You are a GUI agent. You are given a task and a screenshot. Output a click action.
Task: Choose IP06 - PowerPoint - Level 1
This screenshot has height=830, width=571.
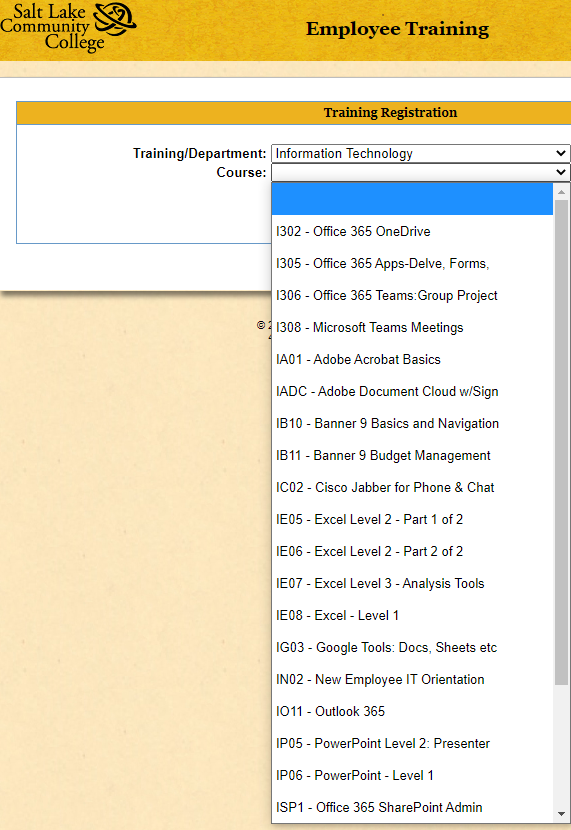point(412,775)
